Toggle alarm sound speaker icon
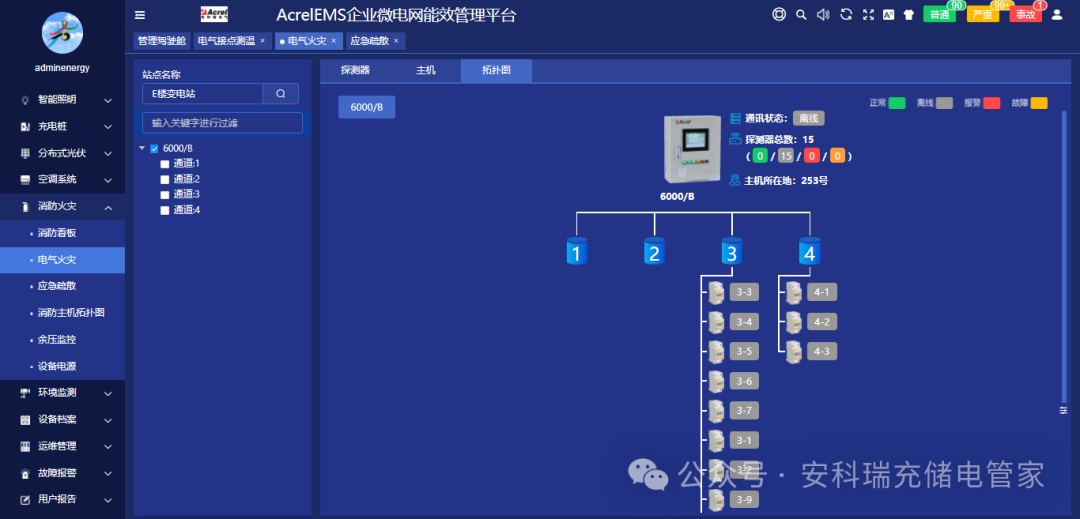 tap(822, 14)
